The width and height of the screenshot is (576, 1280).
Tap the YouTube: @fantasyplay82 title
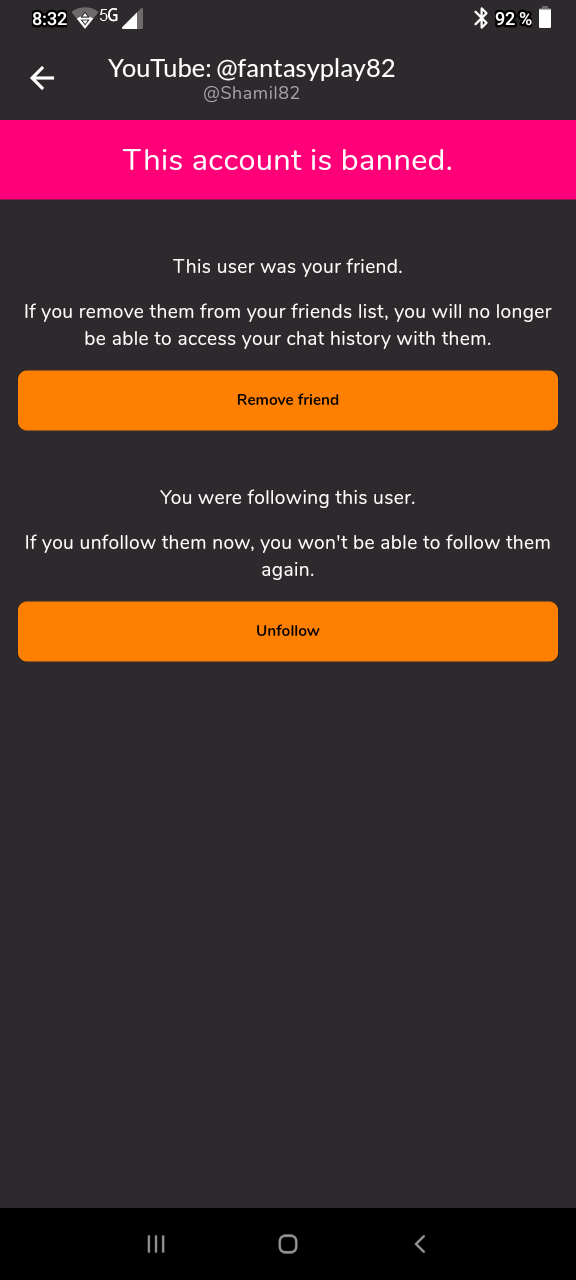252,68
